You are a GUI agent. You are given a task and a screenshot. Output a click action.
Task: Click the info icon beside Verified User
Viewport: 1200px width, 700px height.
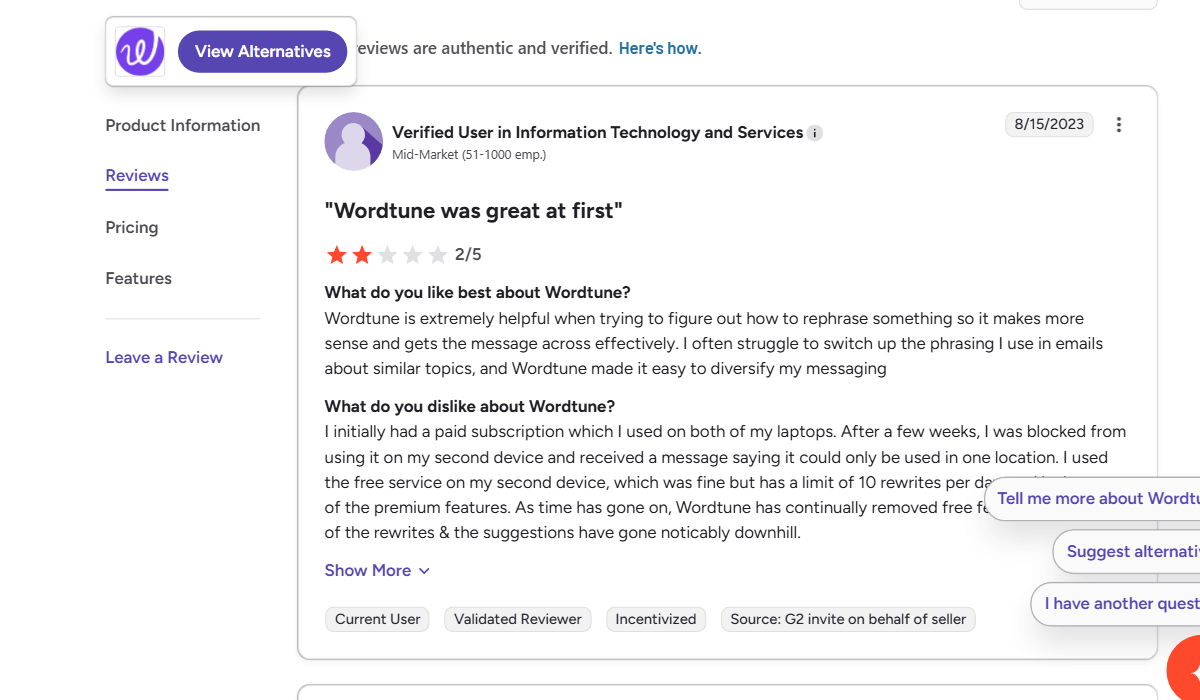[x=815, y=133]
